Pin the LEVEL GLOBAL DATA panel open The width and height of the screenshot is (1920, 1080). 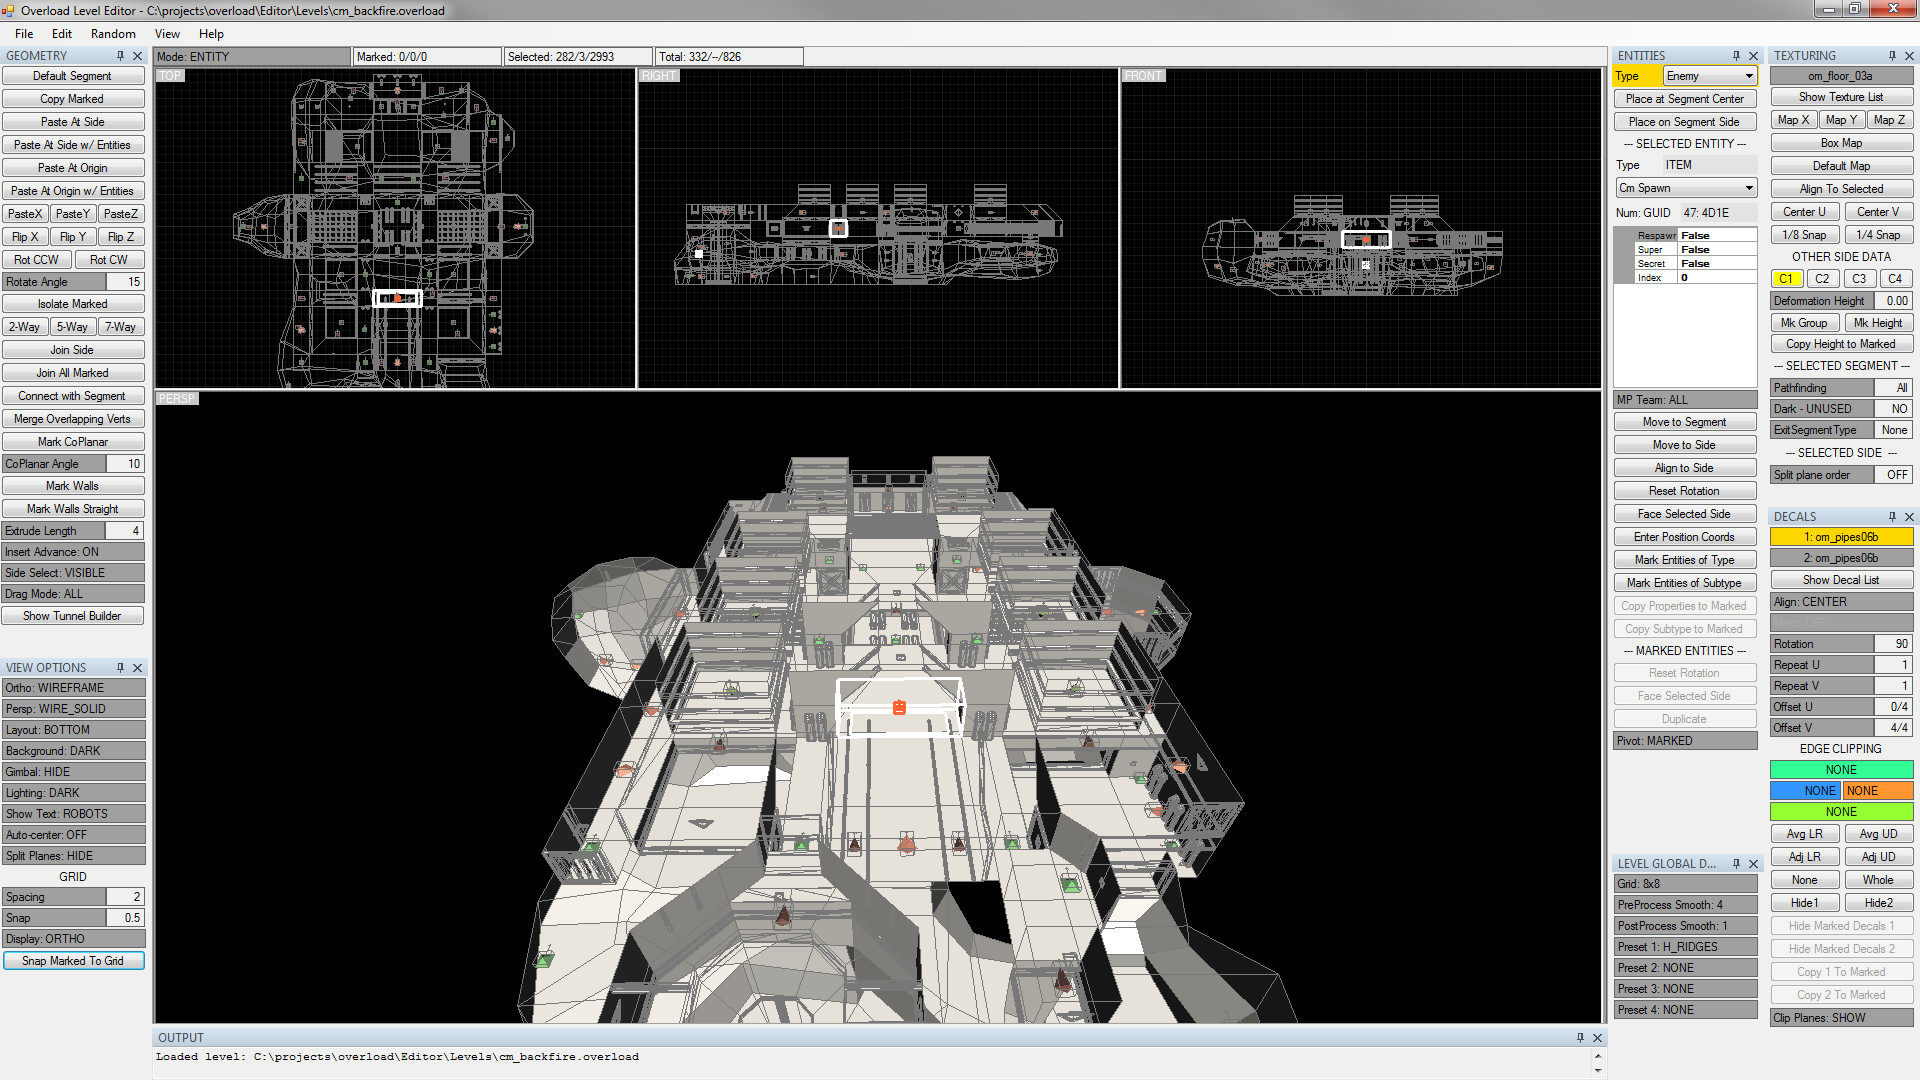point(1737,863)
